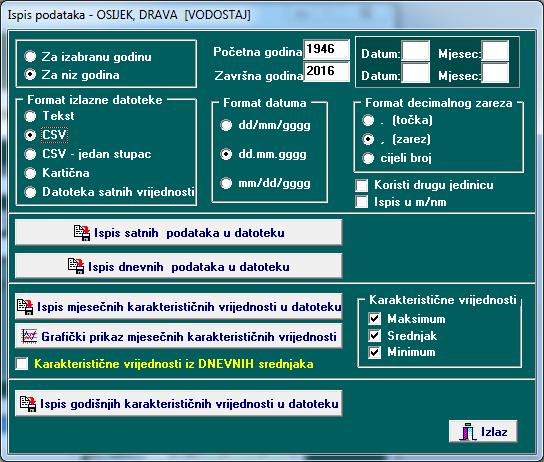
Task: Export yearly characteristic values to file
Action: point(178,403)
